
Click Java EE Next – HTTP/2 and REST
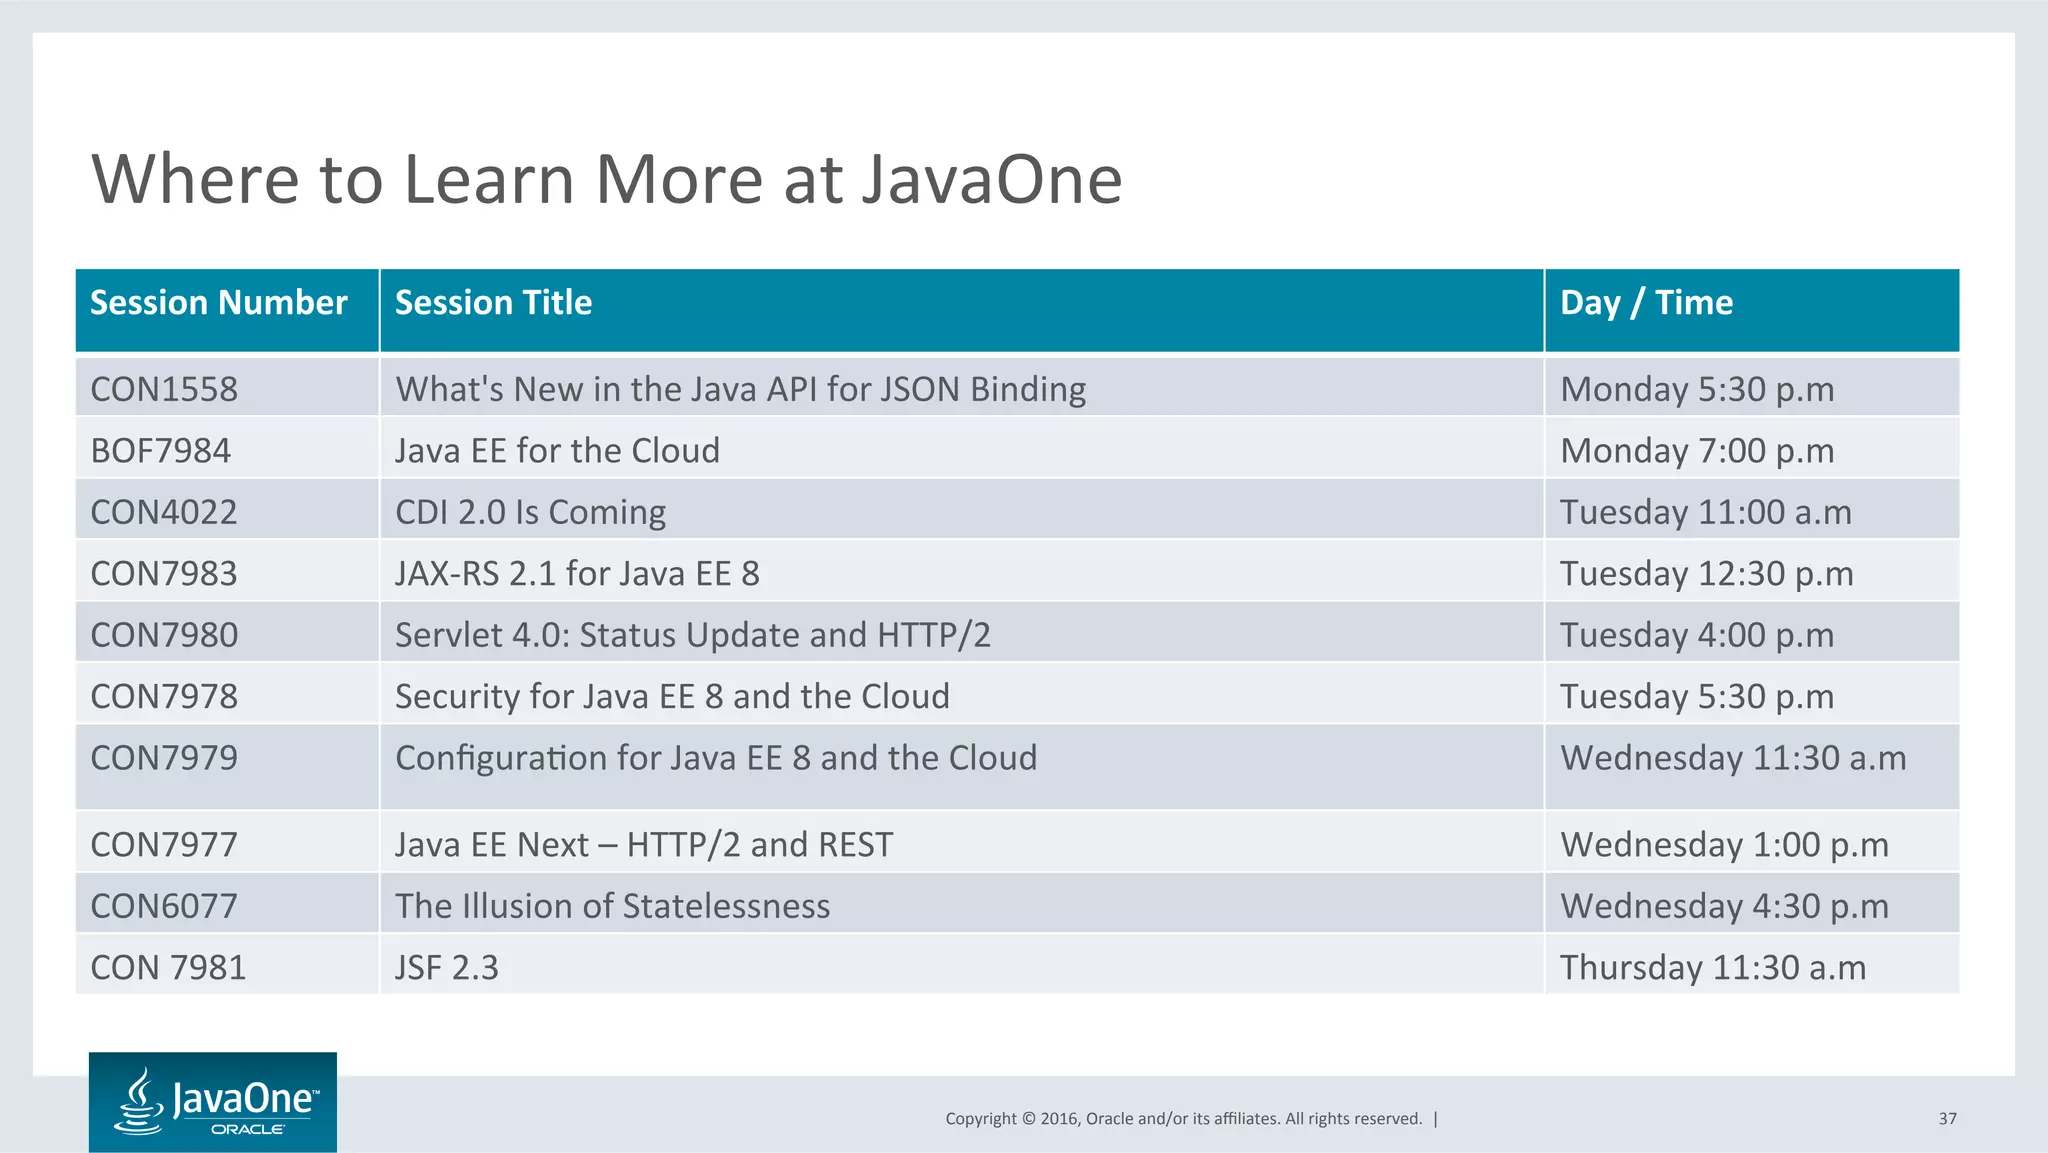click(644, 845)
